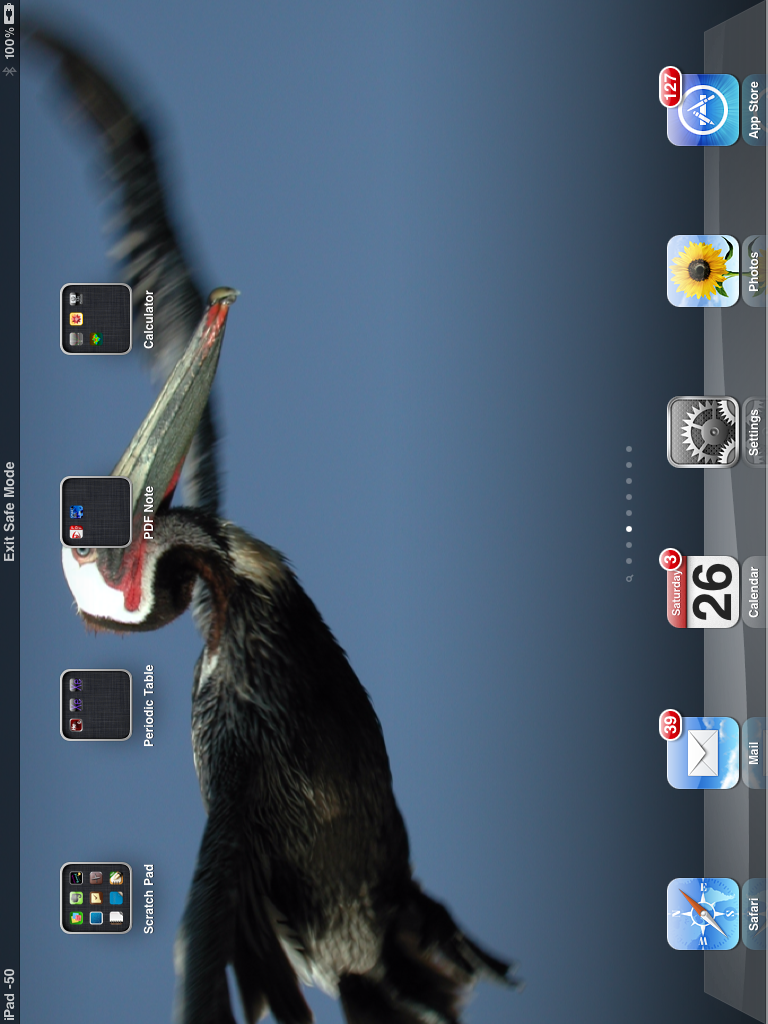Open the Mail envelope app
This screenshot has height=1024, width=768.
point(703,753)
